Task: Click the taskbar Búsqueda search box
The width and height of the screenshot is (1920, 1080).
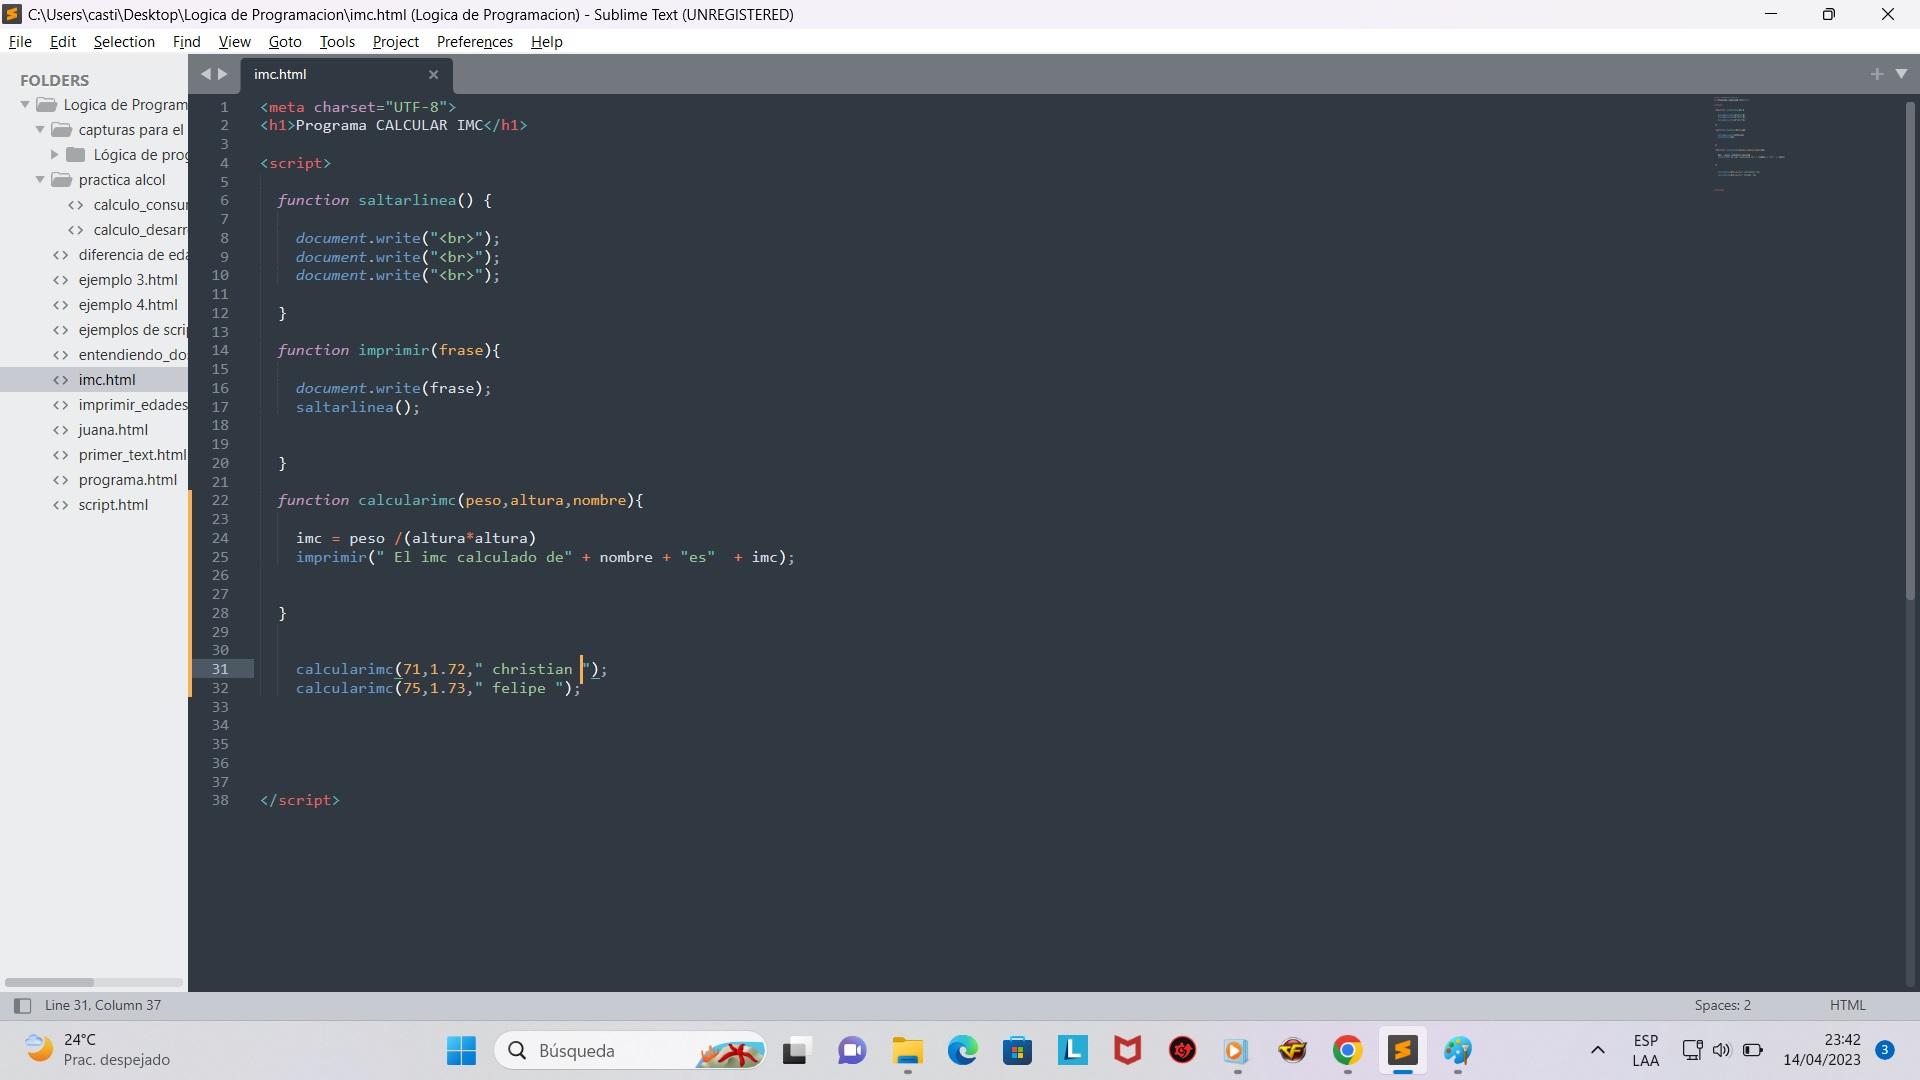Action: pyautogui.click(x=631, y=1051)
